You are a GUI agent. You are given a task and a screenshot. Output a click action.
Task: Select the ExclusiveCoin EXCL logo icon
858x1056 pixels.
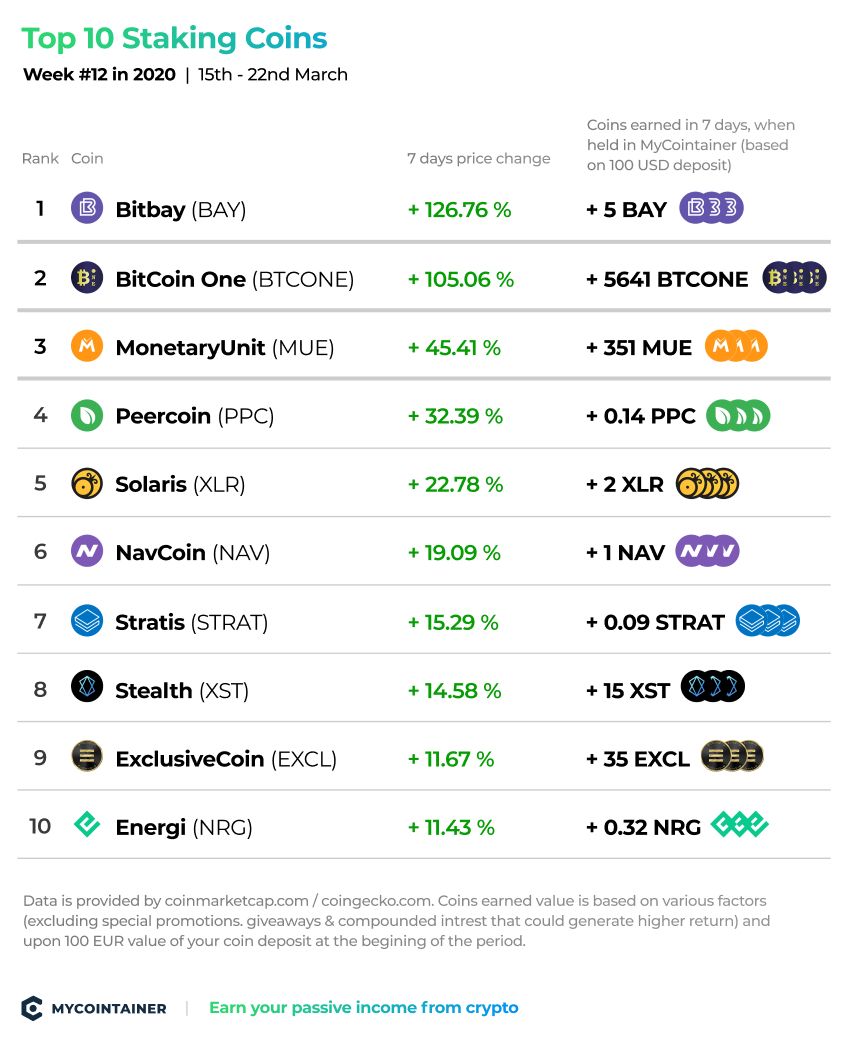coord(87,756)
